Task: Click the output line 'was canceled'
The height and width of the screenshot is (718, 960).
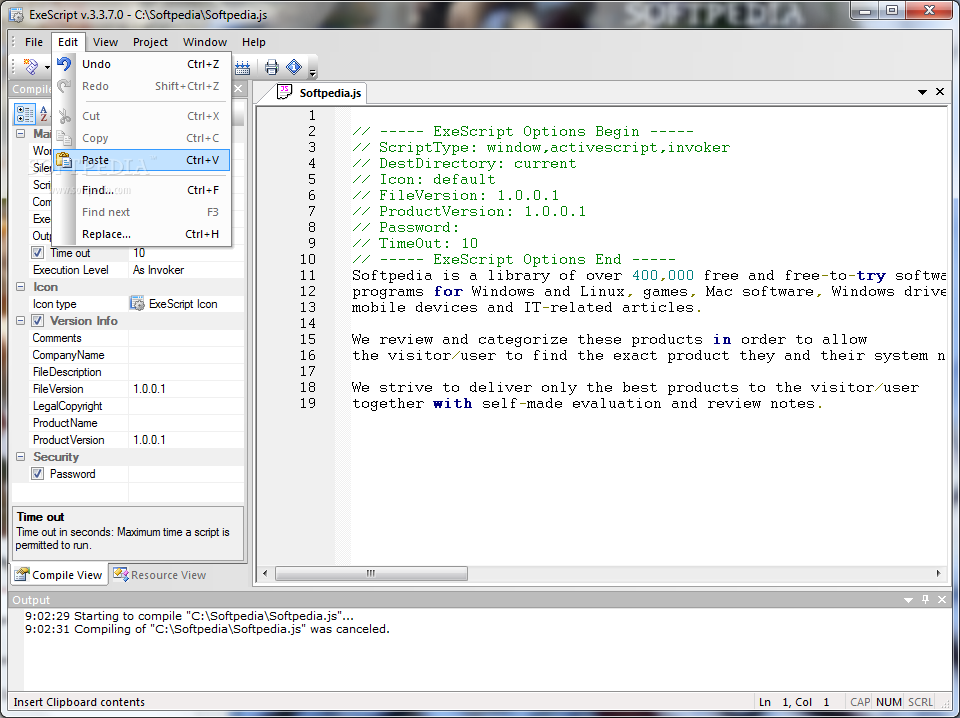Action: click(x=207, y=629)
